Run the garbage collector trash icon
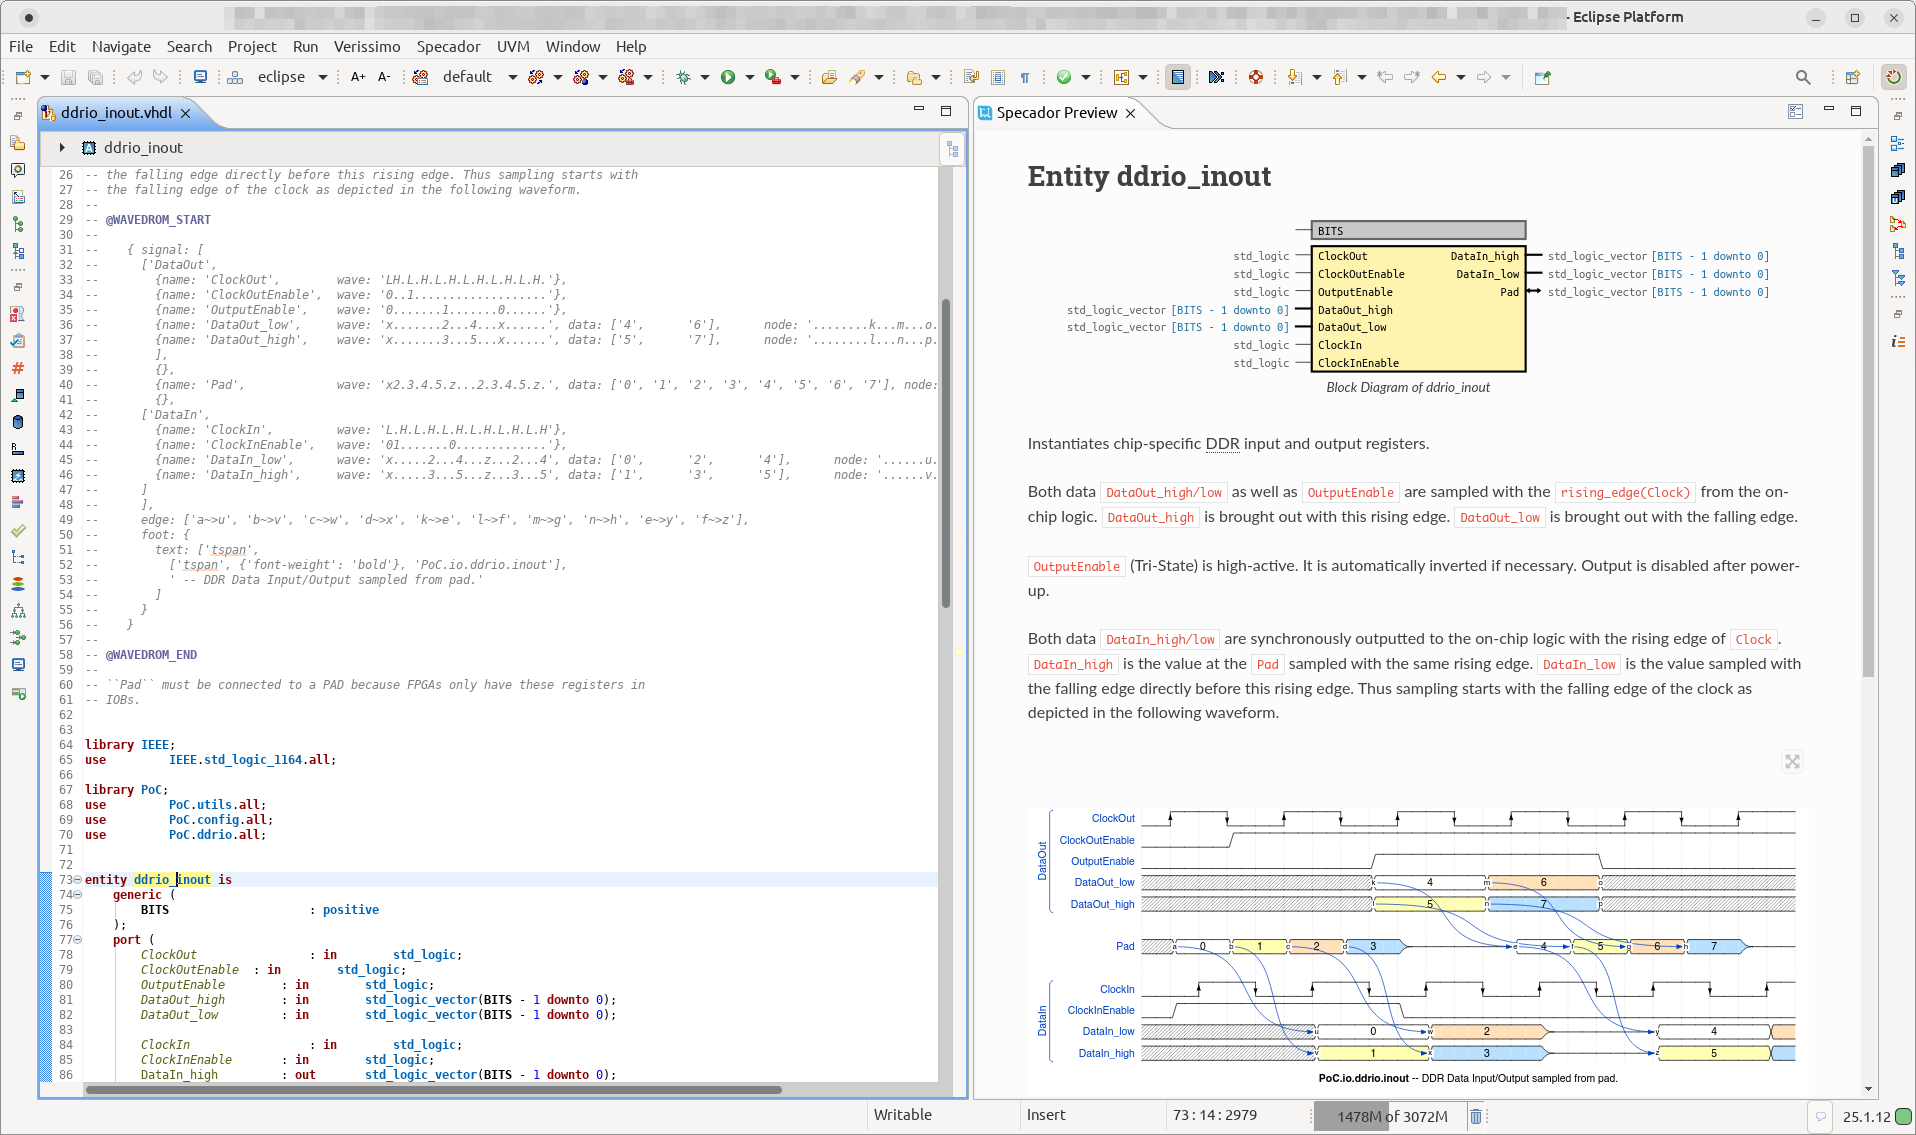 [x=1476, y=1116]
